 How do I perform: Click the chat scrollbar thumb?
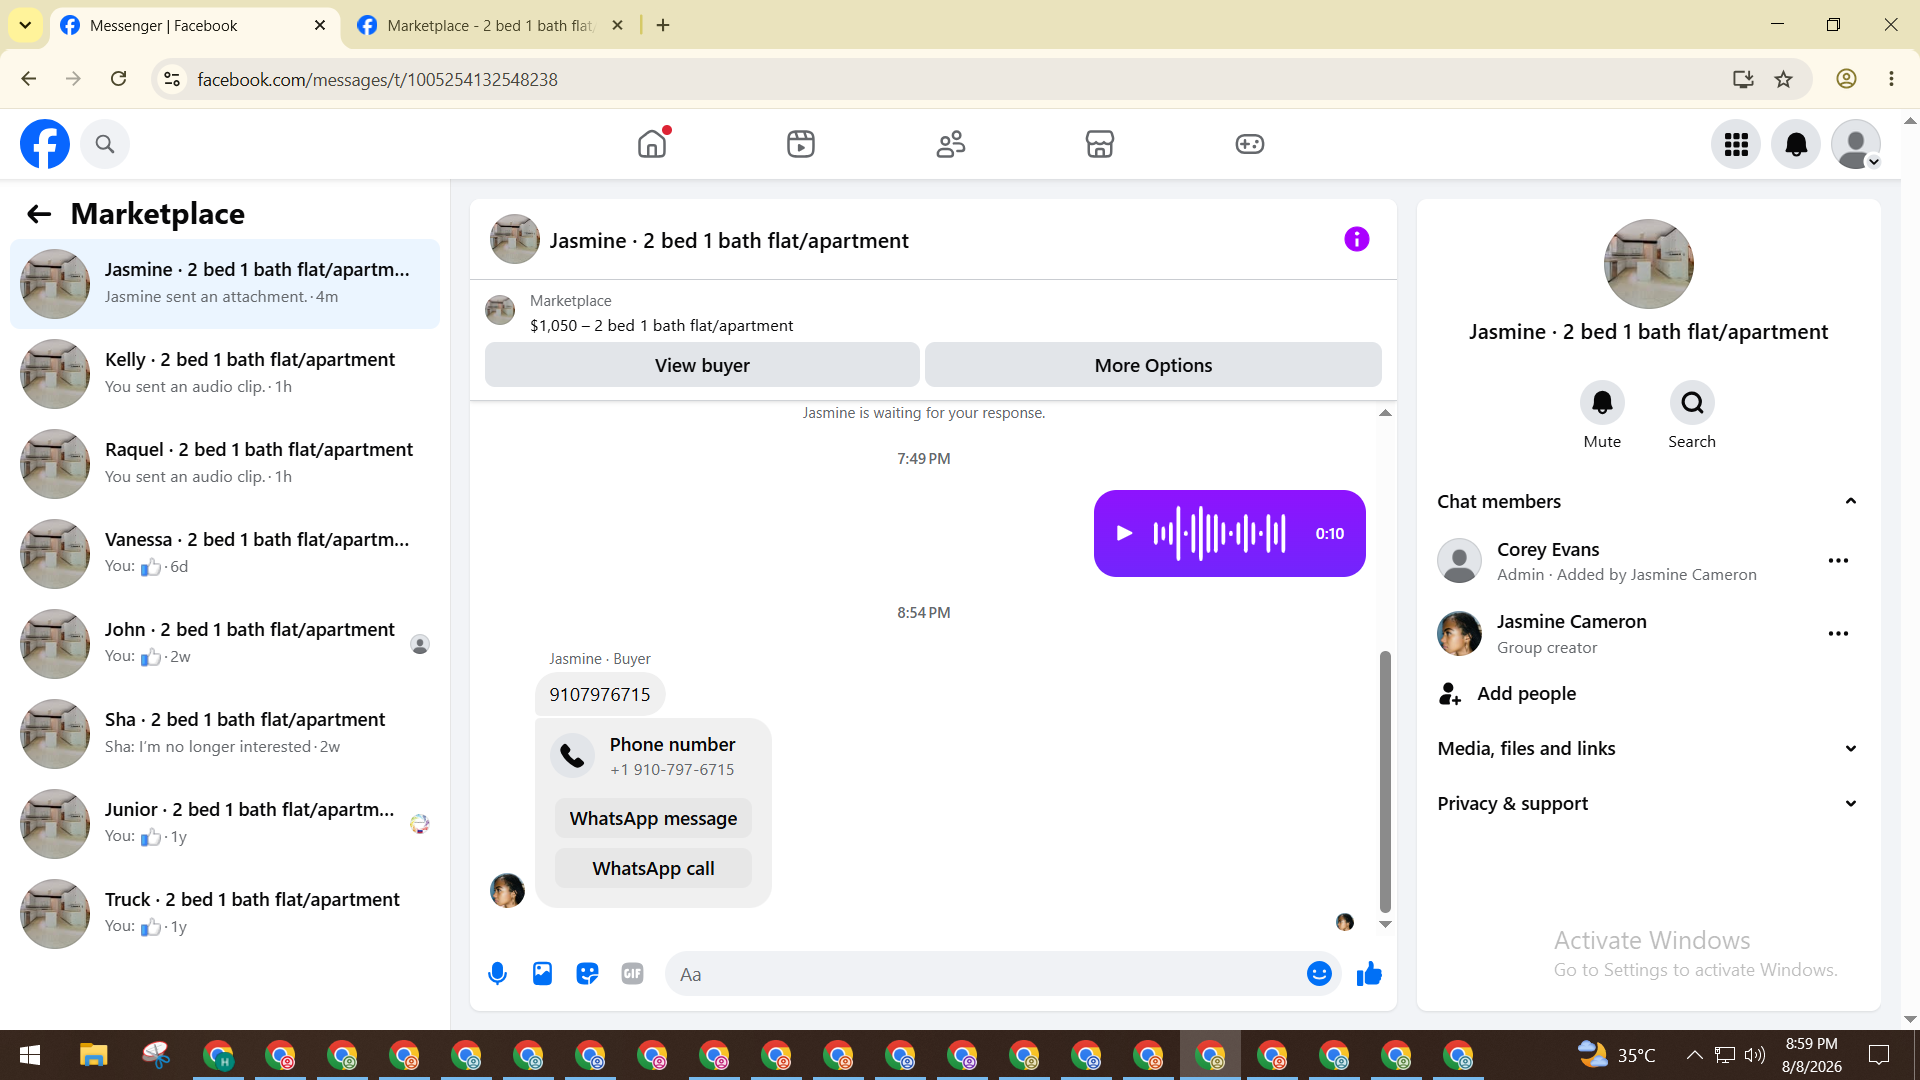coord(1385,782)
